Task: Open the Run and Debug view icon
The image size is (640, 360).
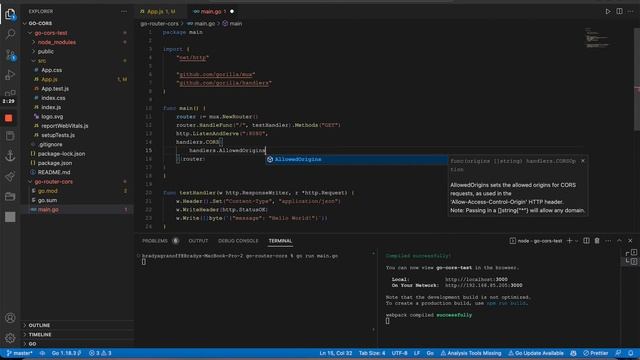Action: [x=10, y=75]
